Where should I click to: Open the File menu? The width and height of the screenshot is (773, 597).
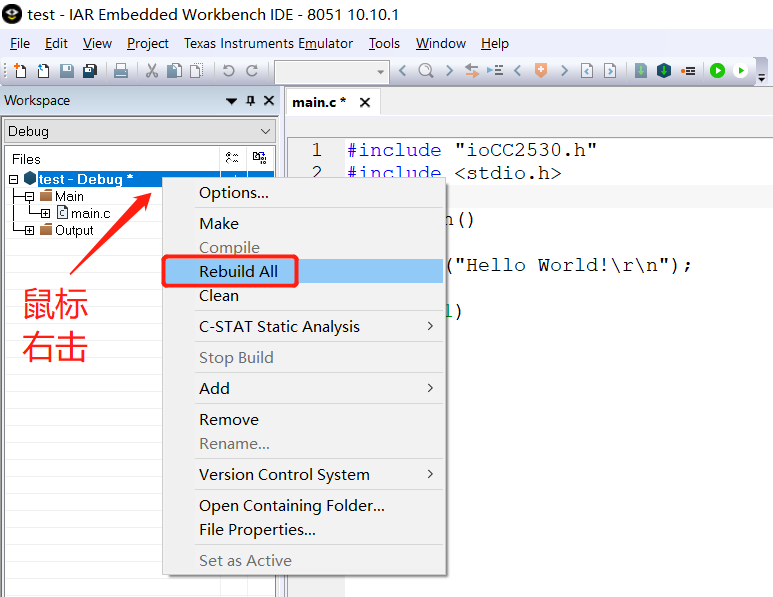tap(20, 43)
